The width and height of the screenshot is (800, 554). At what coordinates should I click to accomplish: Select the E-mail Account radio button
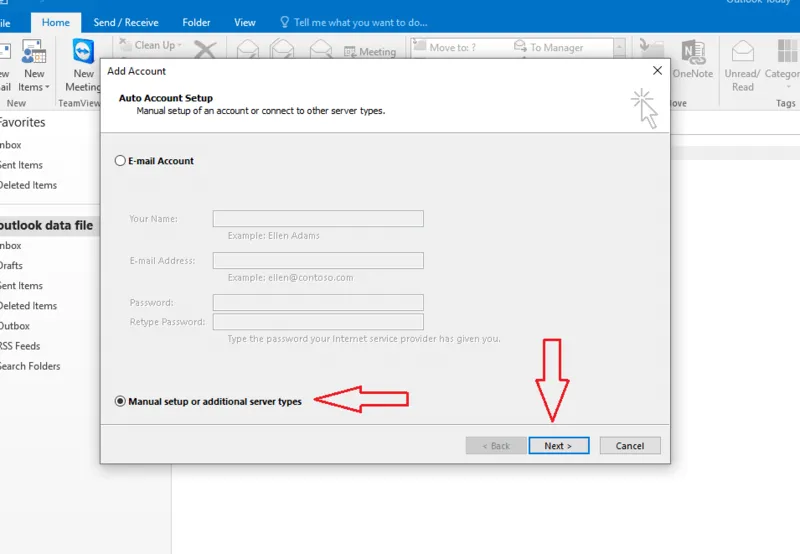[x=120, y=161]
